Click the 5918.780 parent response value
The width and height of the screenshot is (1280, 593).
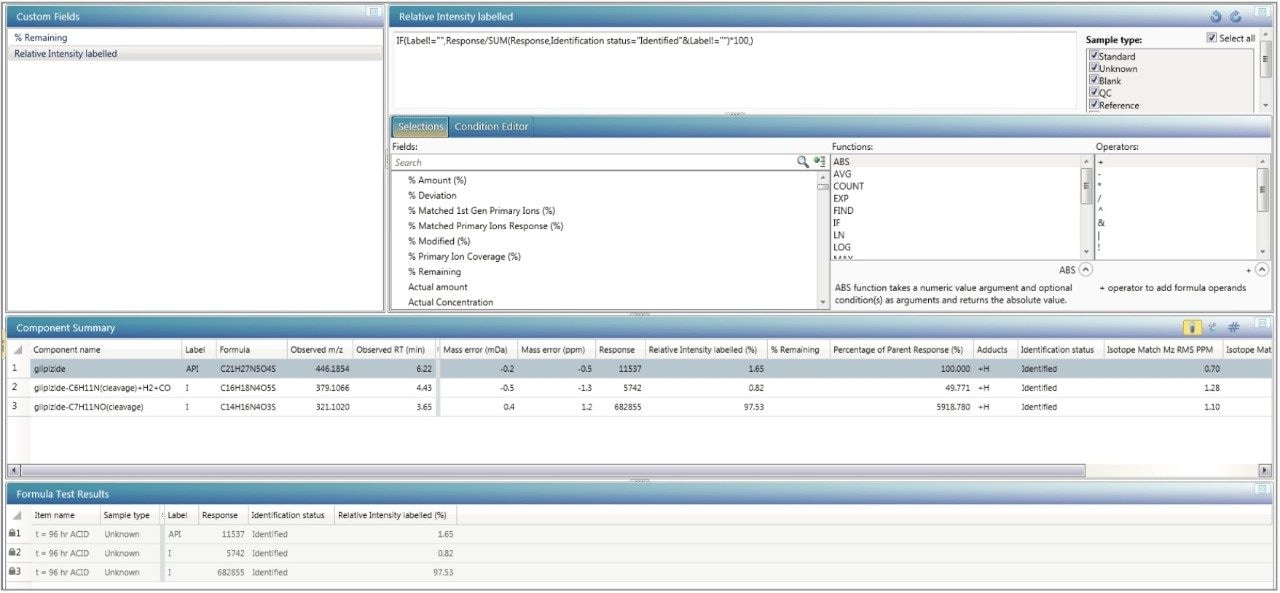click(x=948, y=407)
